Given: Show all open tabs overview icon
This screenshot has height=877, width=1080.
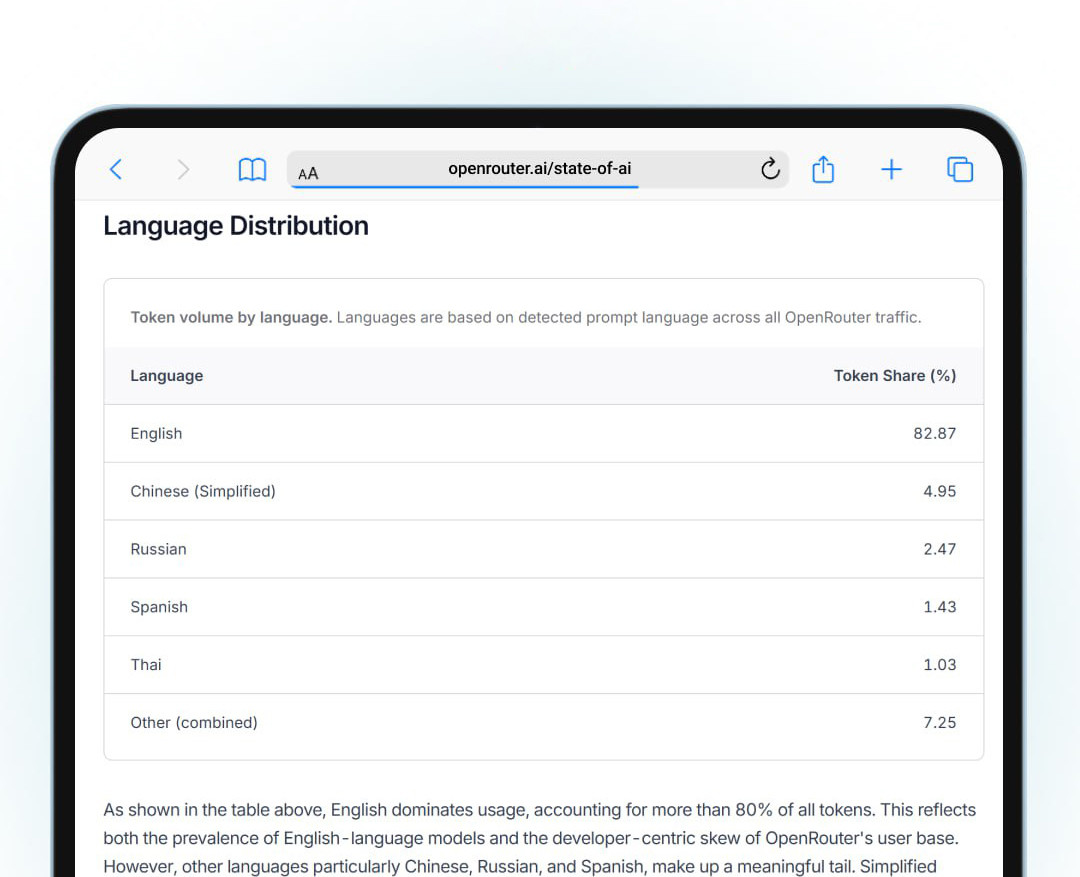Looking at the screenshot, I should [x=960, y=170].
